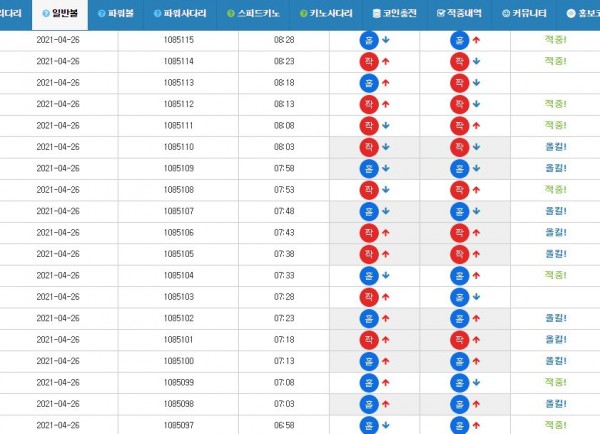Click the green icon beside 스피드키노
The height and width of the screenshot is (434, 600).
pos(231,14)
